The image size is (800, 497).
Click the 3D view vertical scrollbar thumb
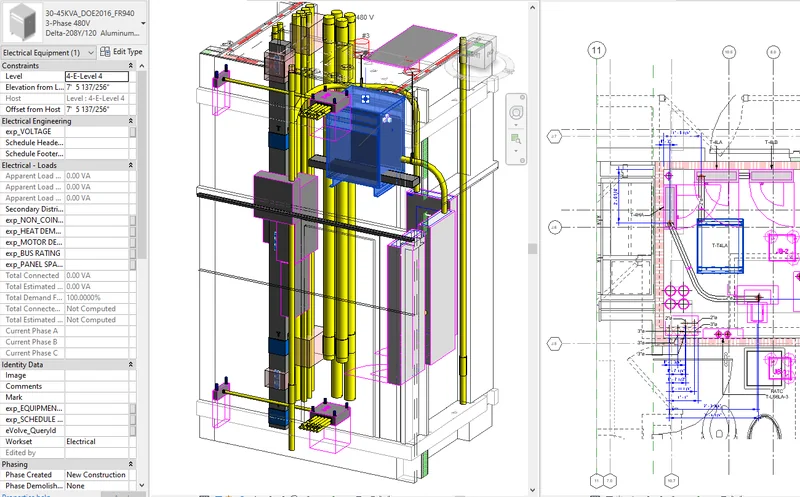coord(533,248)
